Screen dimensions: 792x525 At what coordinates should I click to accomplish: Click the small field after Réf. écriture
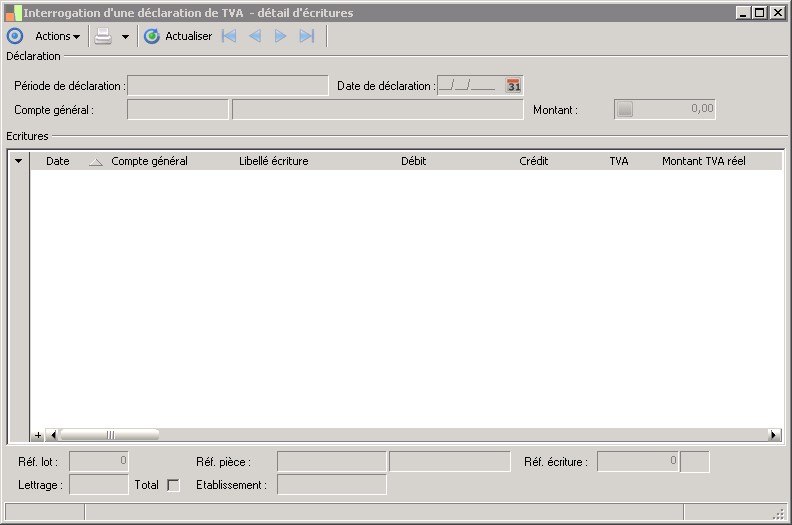(695, 461)
